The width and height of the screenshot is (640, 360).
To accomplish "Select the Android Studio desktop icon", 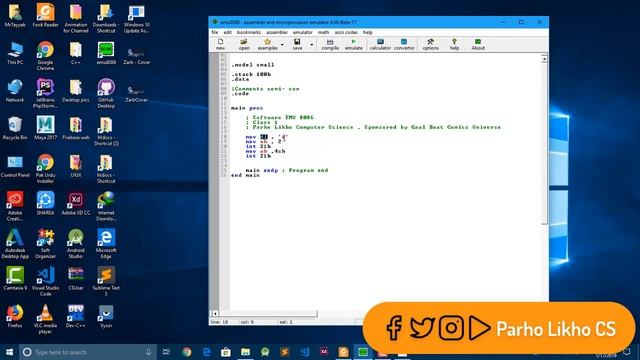I will coord(76,244).
